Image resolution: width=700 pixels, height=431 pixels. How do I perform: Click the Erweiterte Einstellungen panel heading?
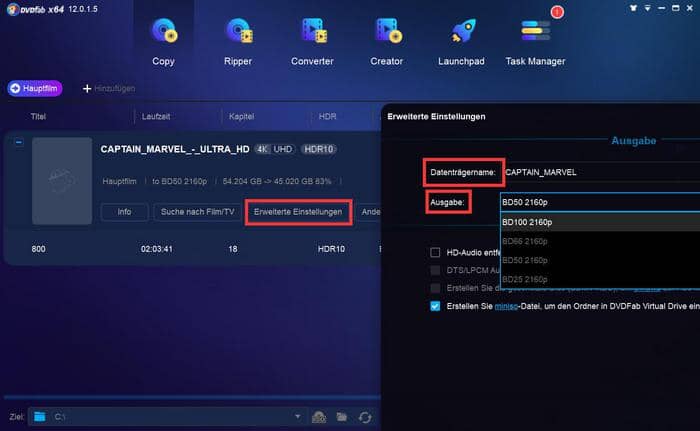(436, 117)
